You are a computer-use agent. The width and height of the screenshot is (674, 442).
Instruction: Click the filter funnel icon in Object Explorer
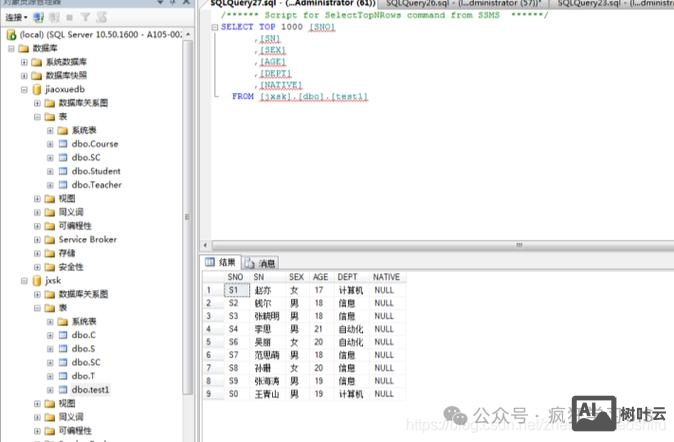click(x=86, y=18)
